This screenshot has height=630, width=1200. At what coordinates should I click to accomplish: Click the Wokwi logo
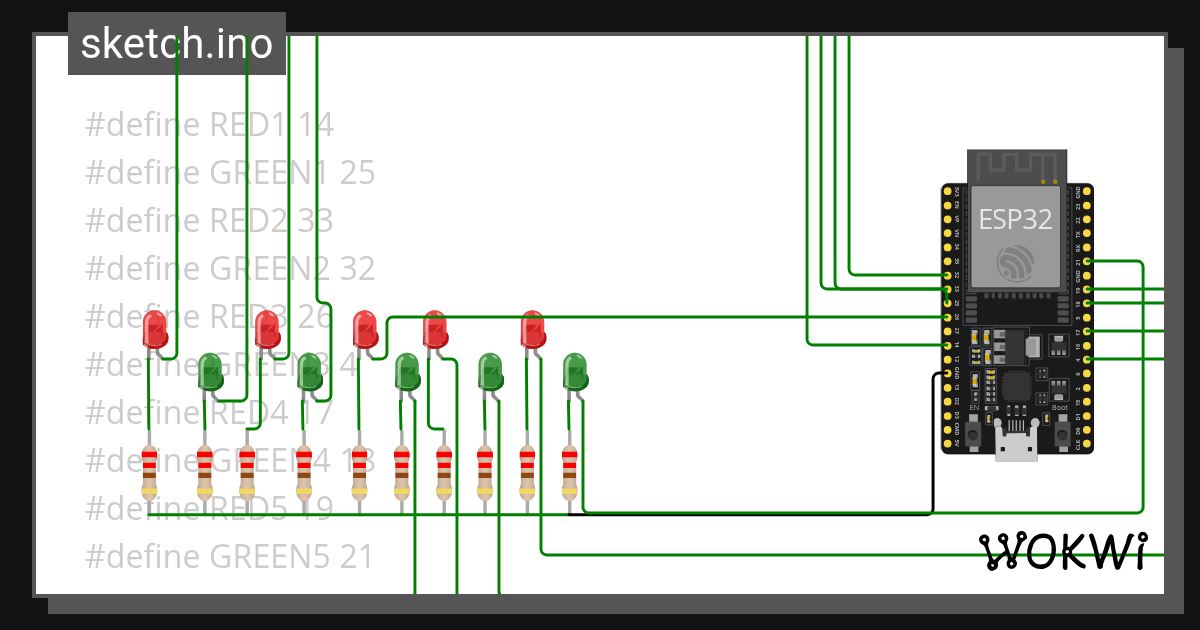pyautogui.click(x=1065, y=549)
